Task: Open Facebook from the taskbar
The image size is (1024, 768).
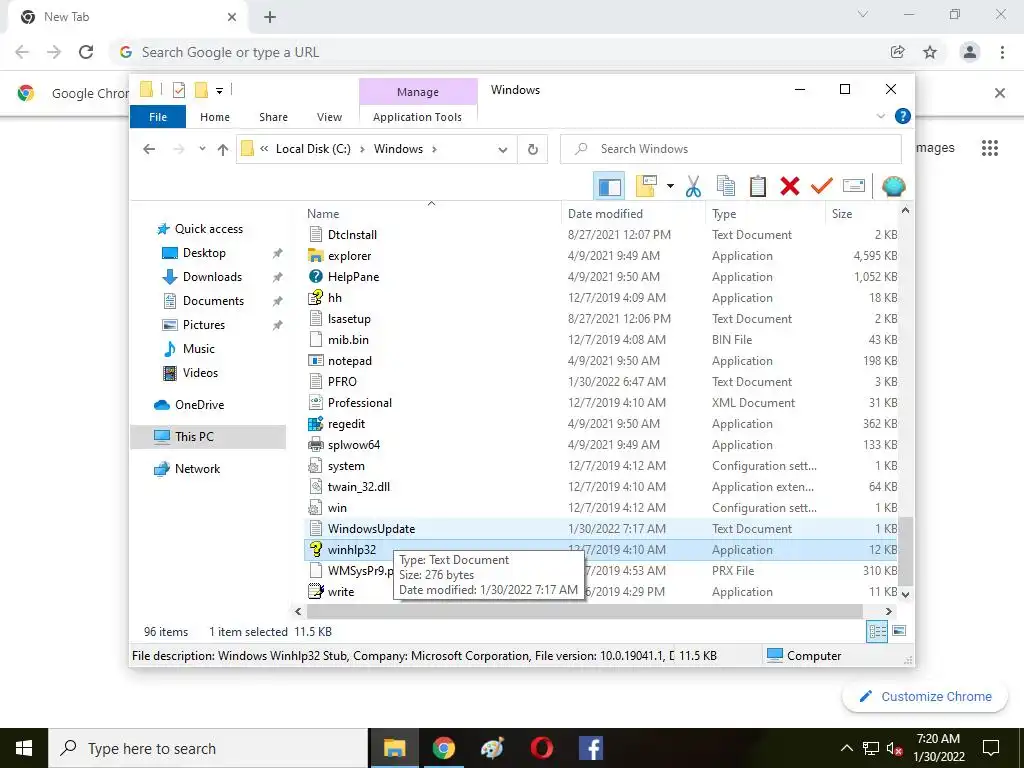Action: (x=590, y=748)
